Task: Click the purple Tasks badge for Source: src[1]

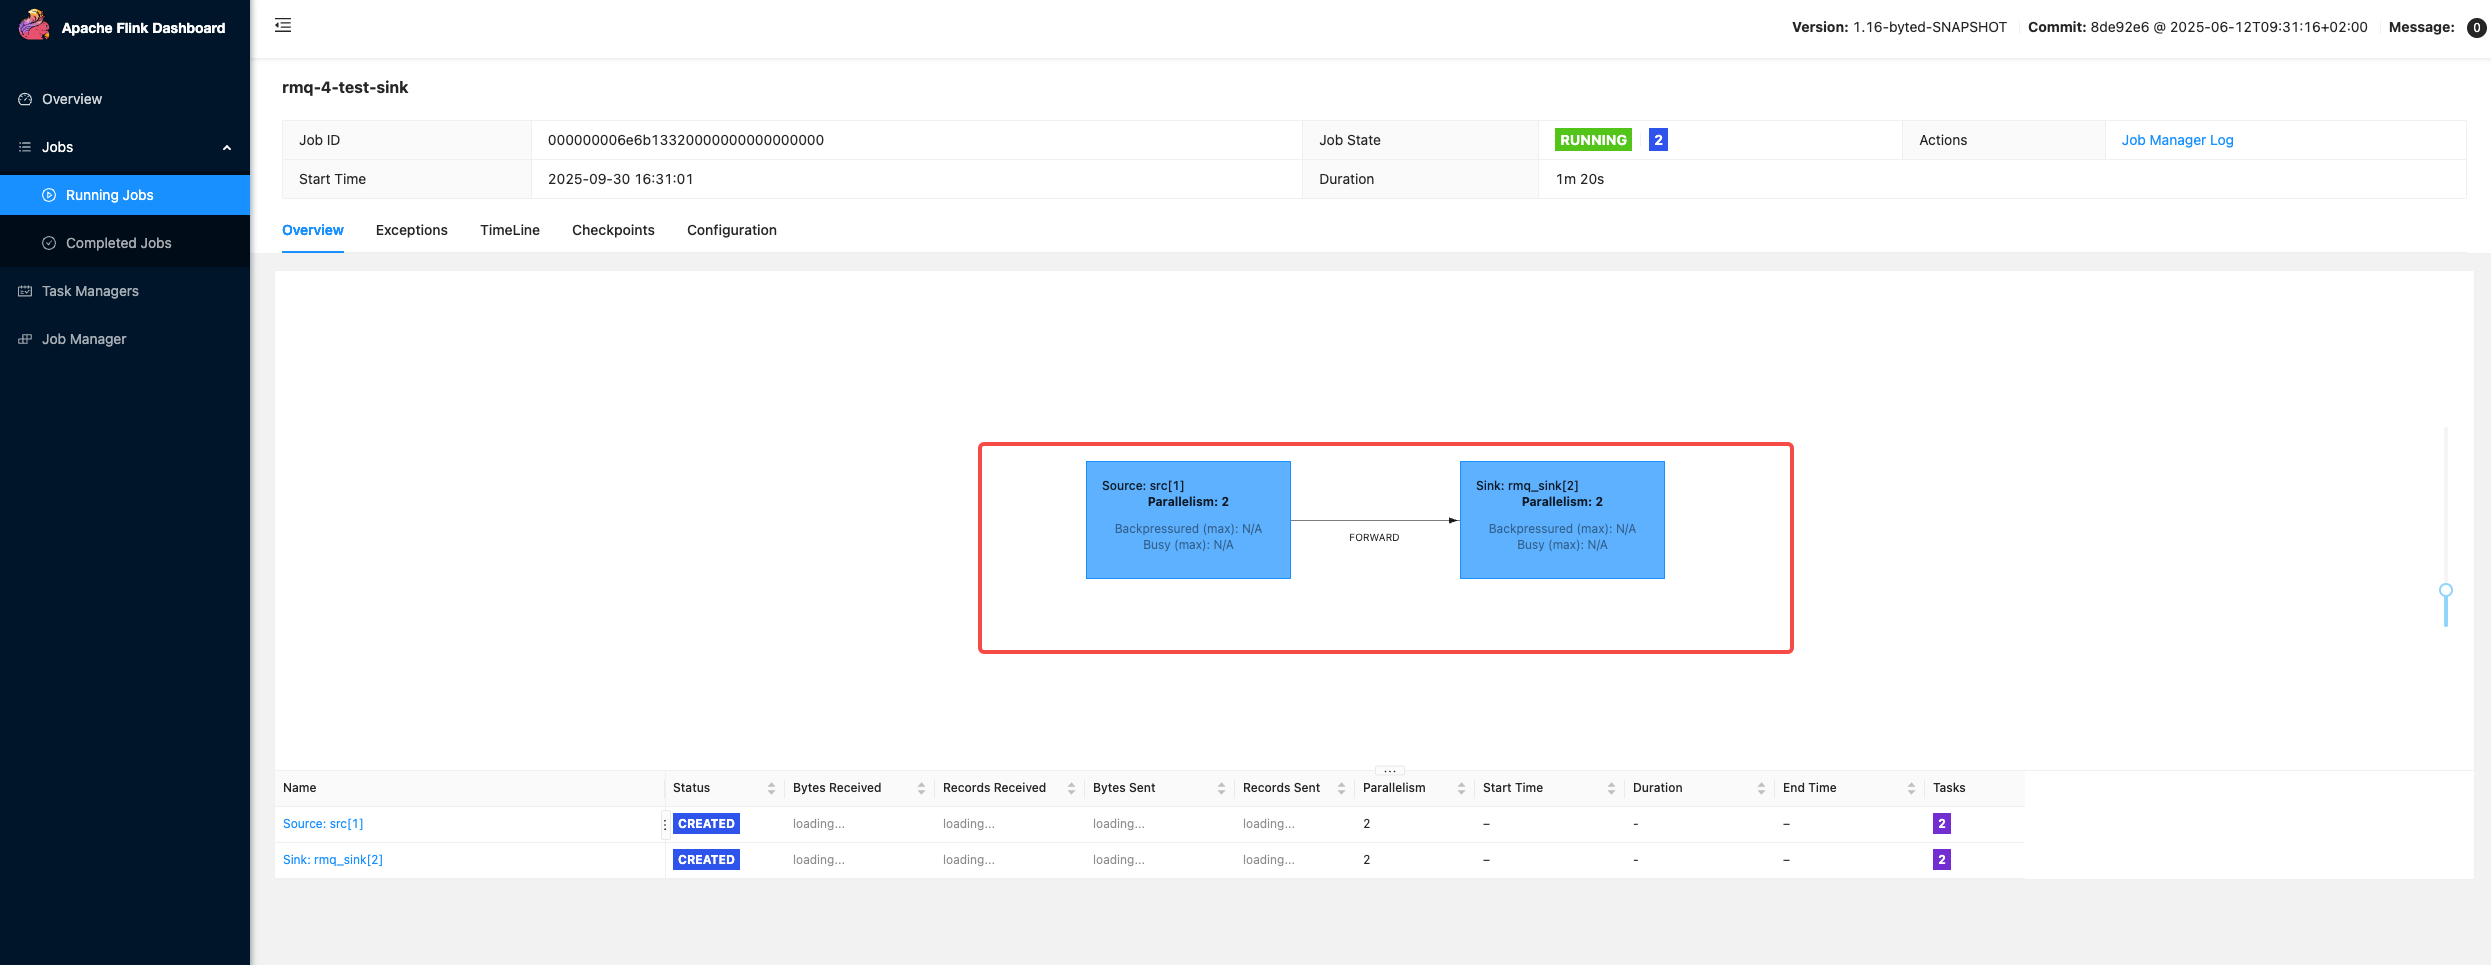Action: 1942,824
